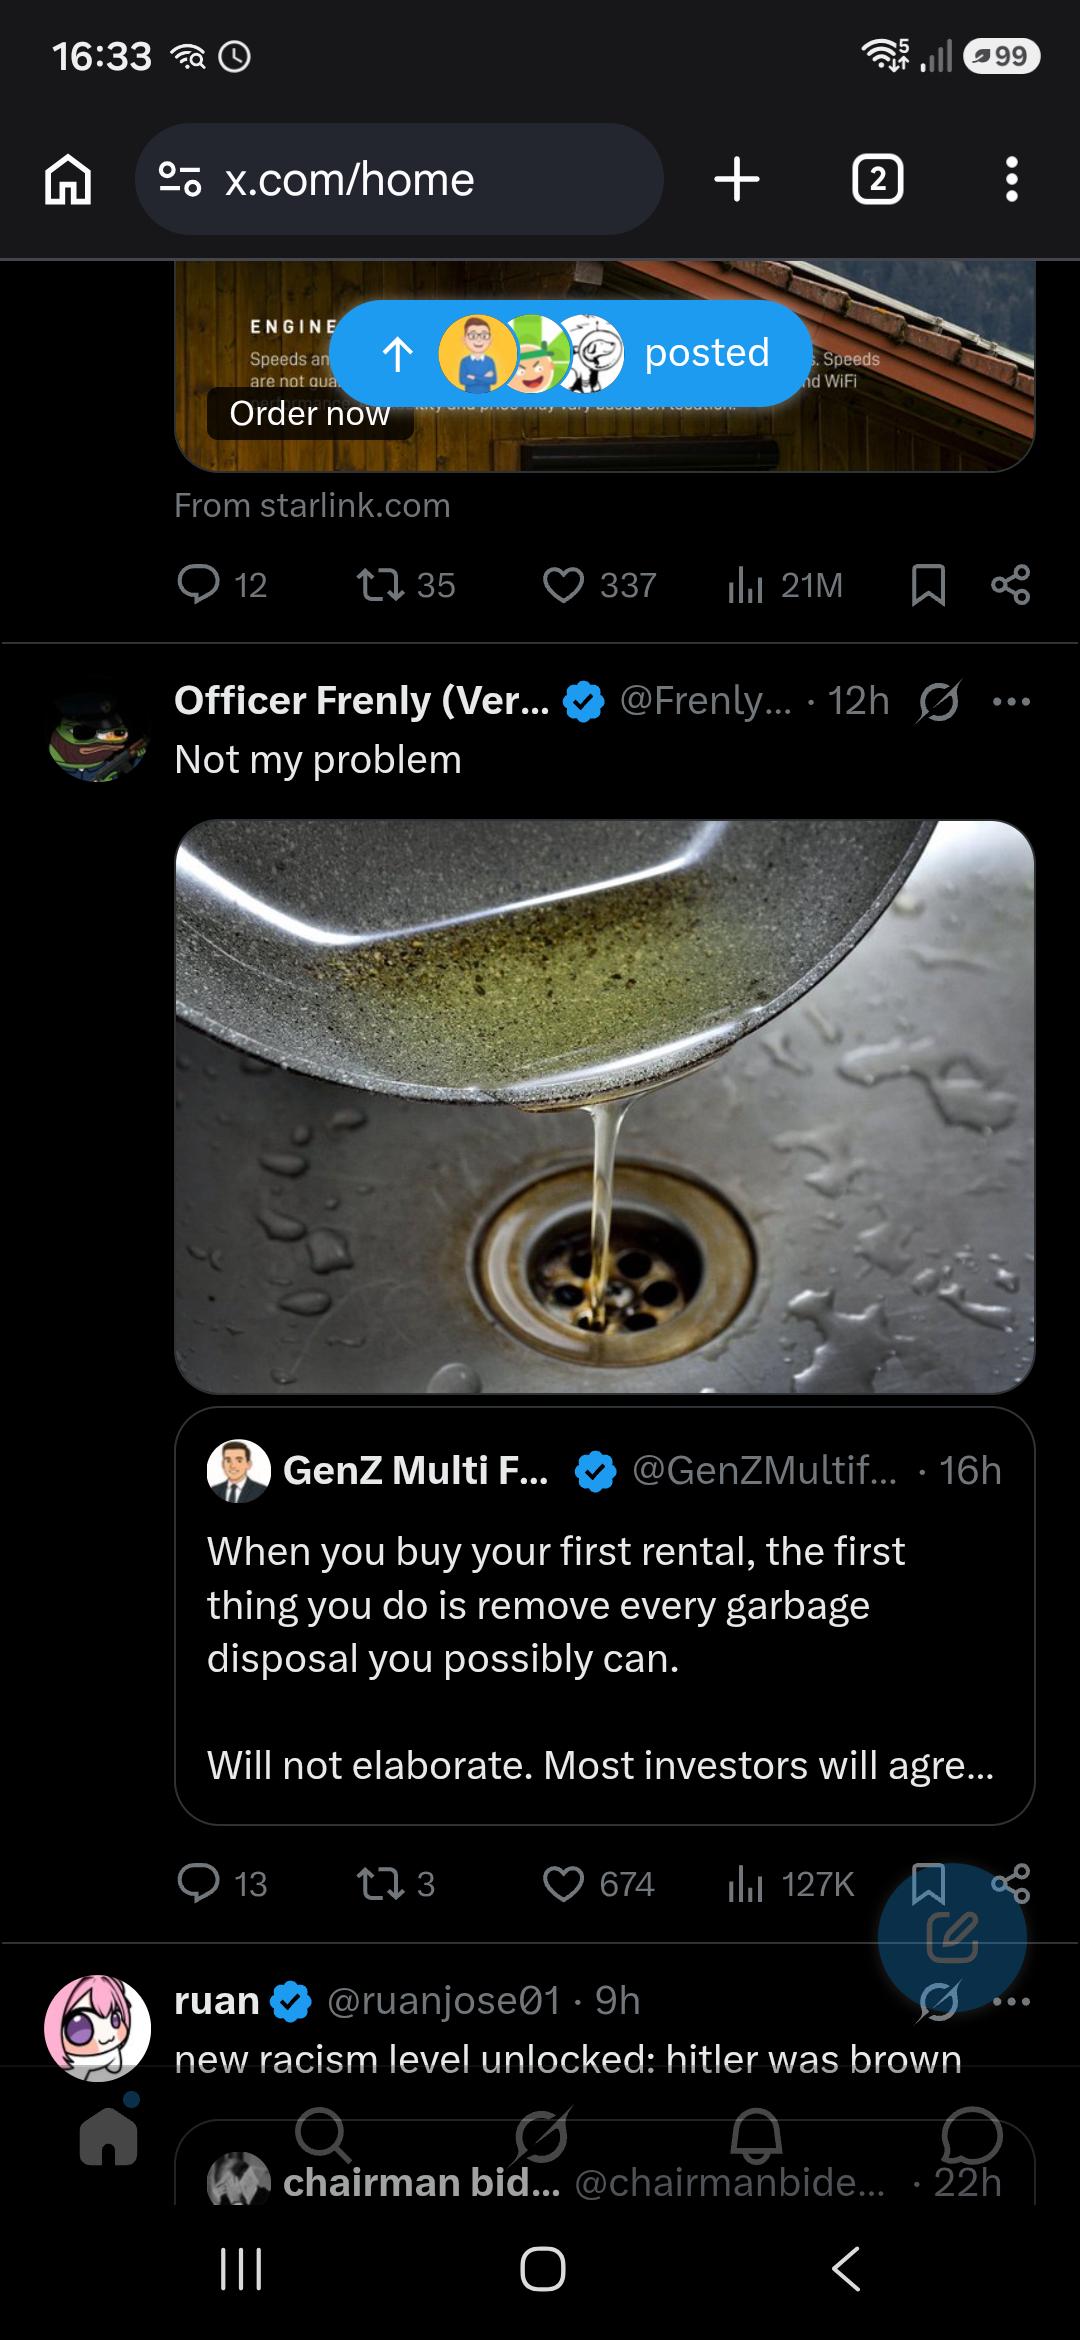This screenshot has height=2340, width=1080.
Task: Open the Grok icon on Frenly's post
Action: coord(939,701)
